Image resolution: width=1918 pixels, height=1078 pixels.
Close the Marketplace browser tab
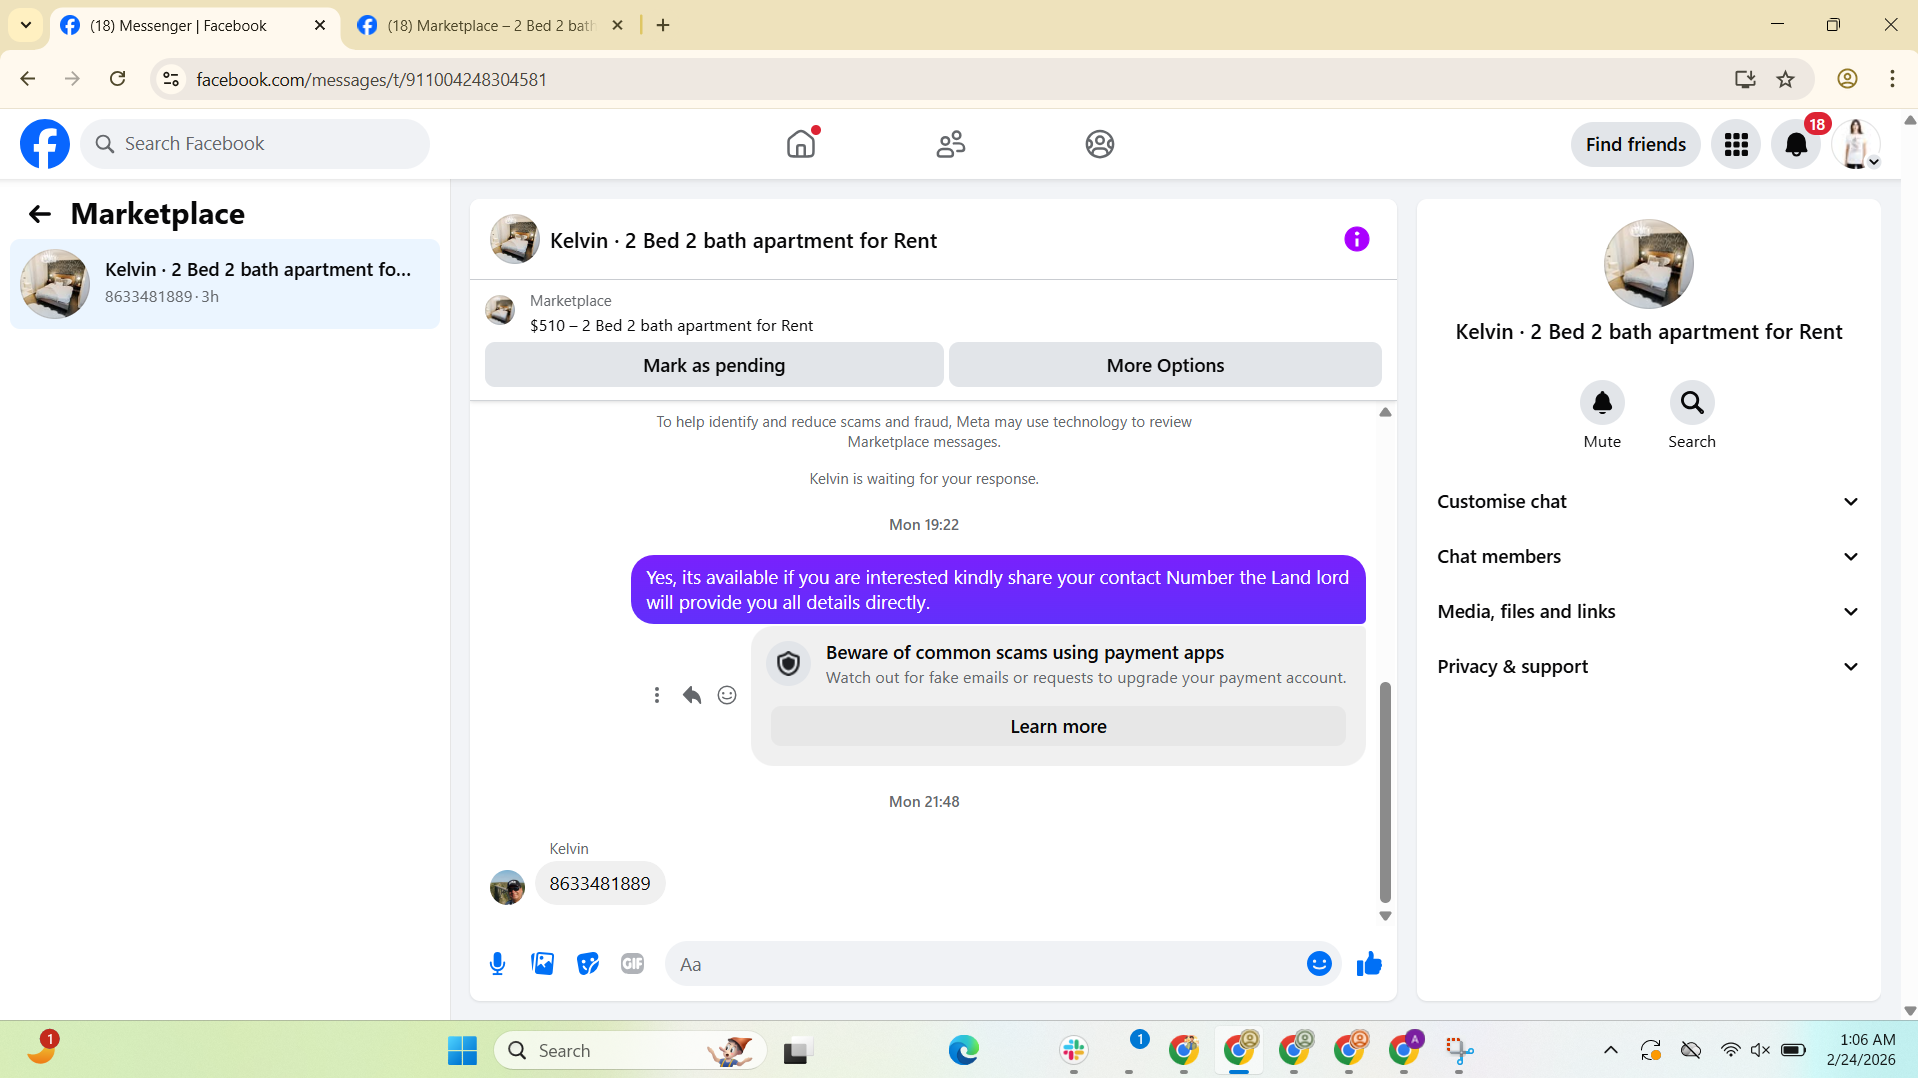[x=617, y=25]
